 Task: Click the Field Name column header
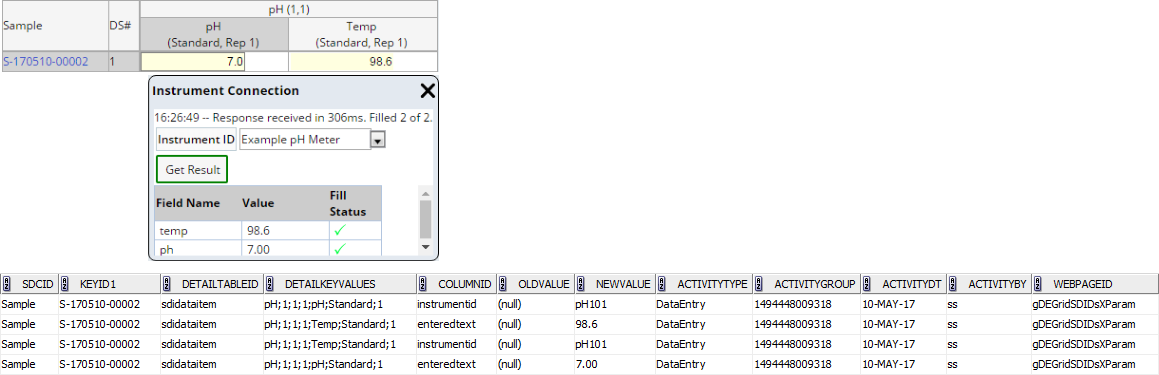point(197,203)
